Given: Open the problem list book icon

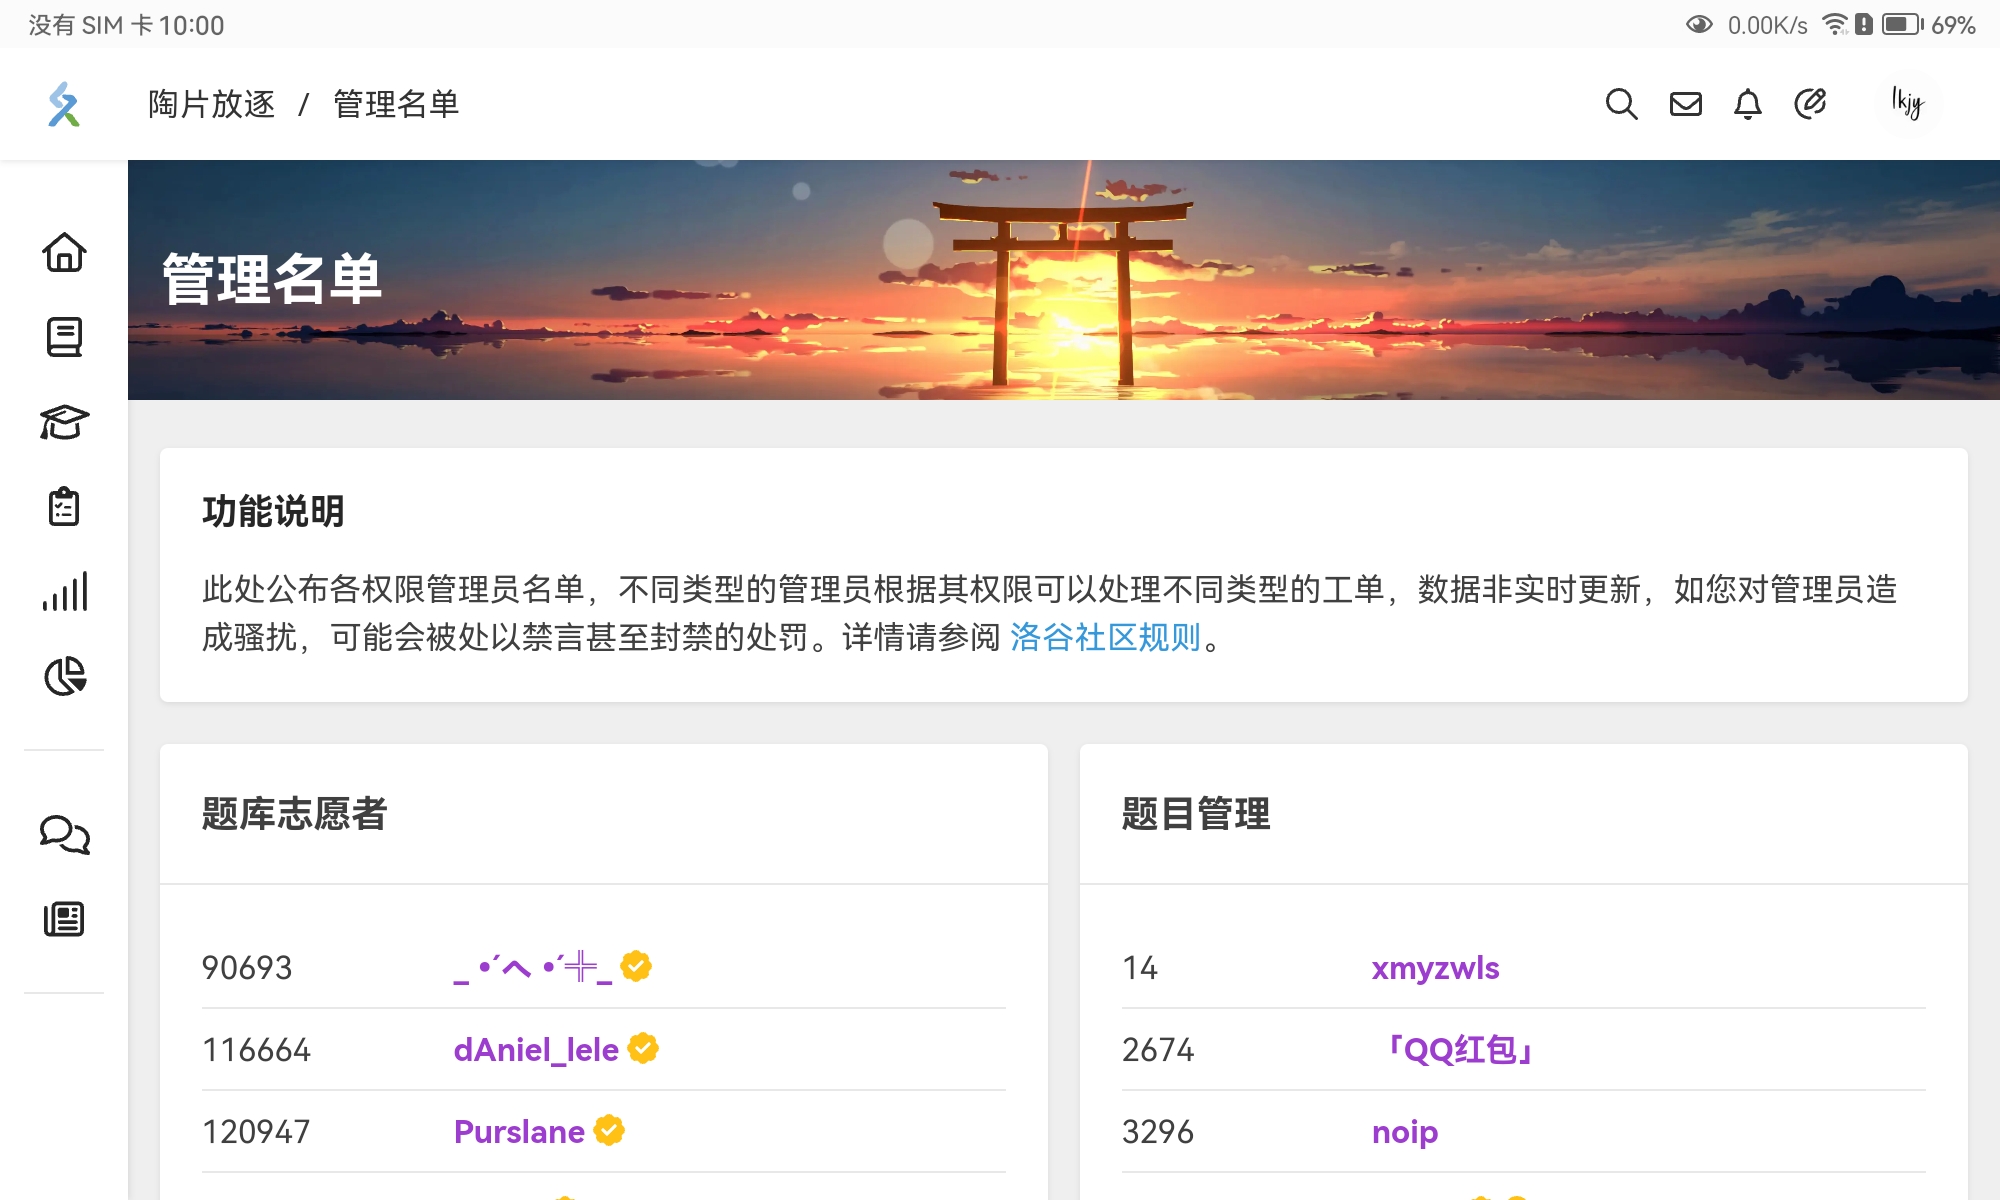Looking at the screenshot, I should pyautogui.click(x=64, y=337).
